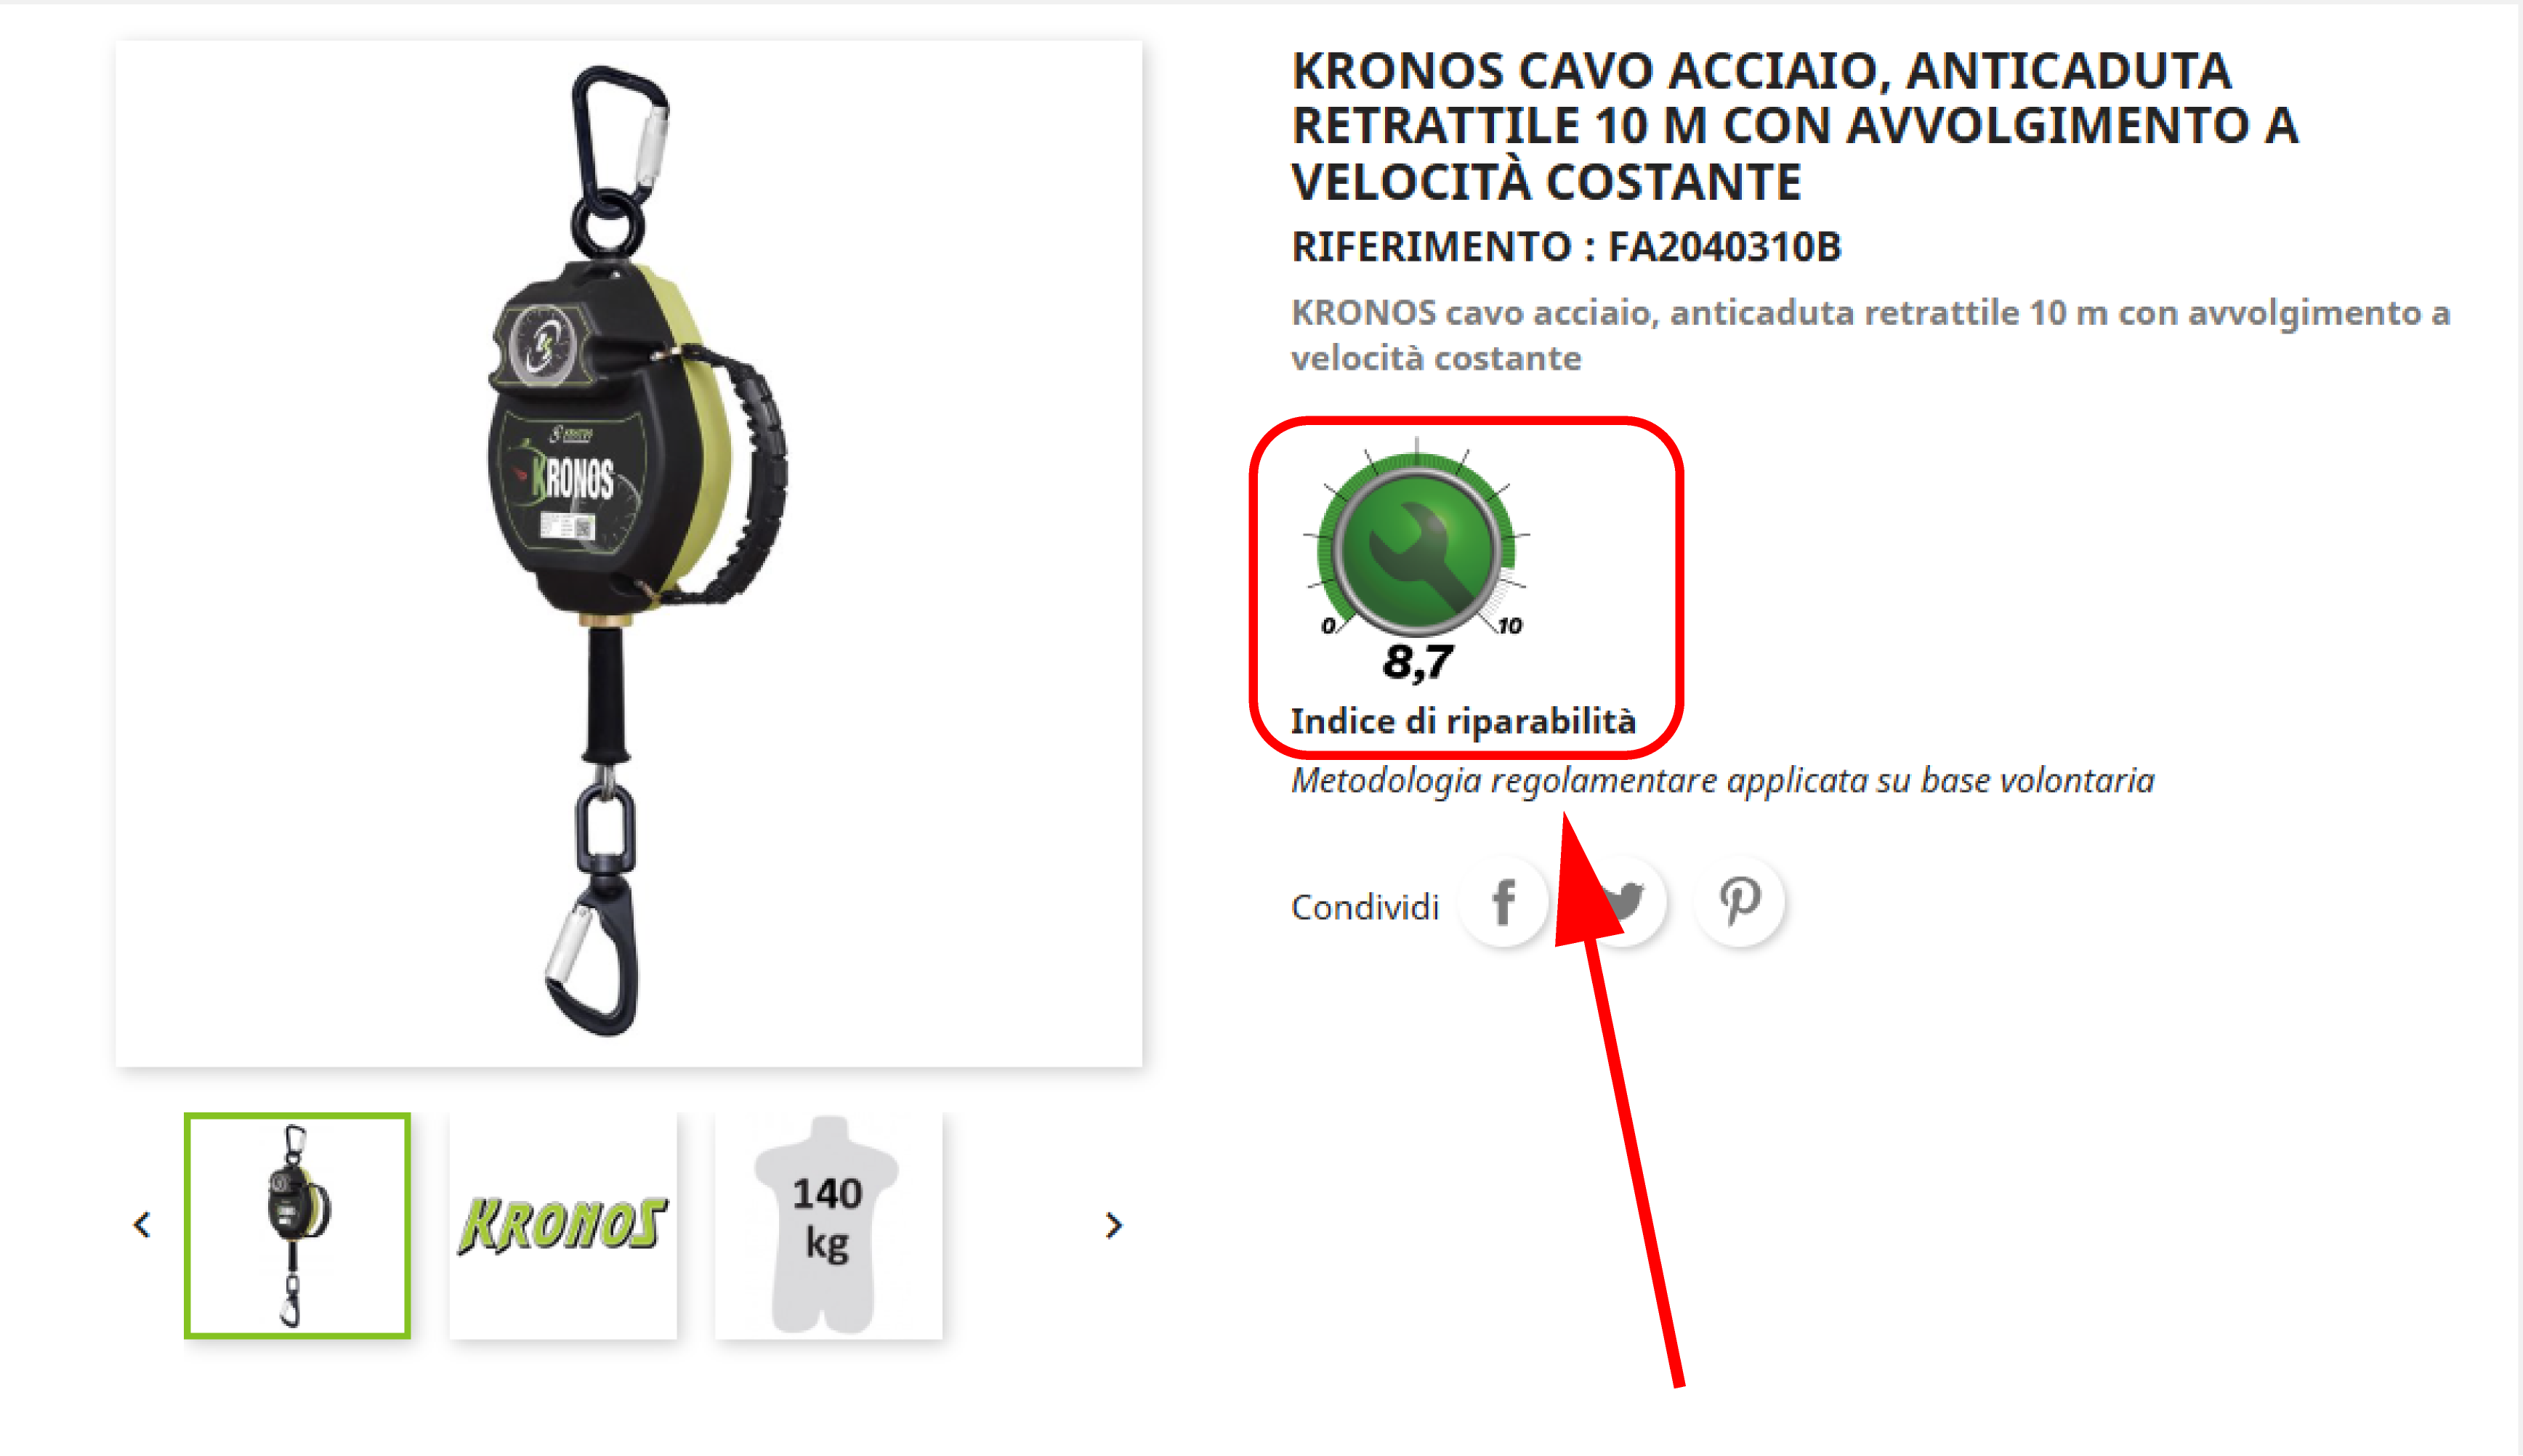This screenshot has width=2523, height=1456.
Task: Select the Kronos device thumbnail
Action: (x=297, y=1225)
